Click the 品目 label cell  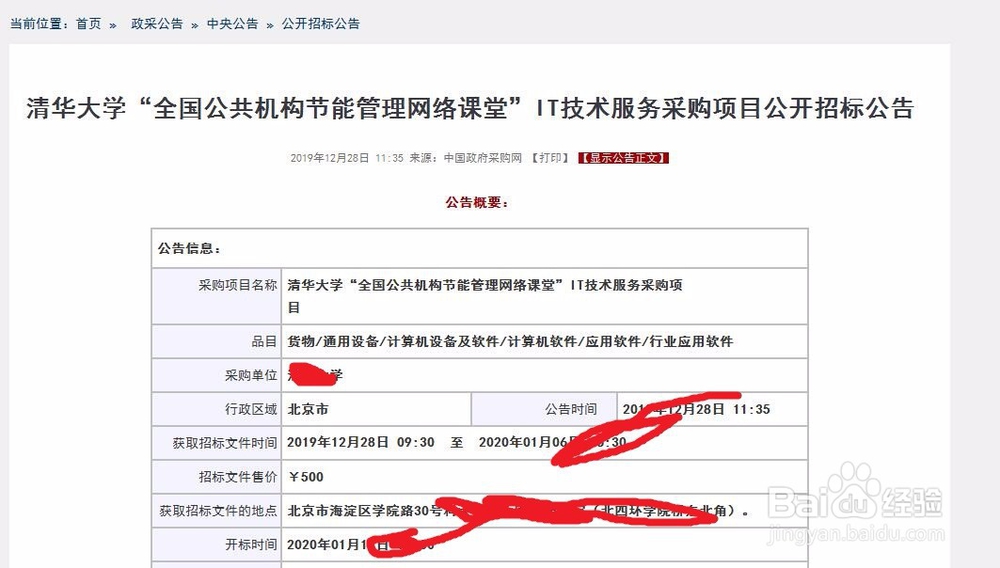click(x=217, y=341)
